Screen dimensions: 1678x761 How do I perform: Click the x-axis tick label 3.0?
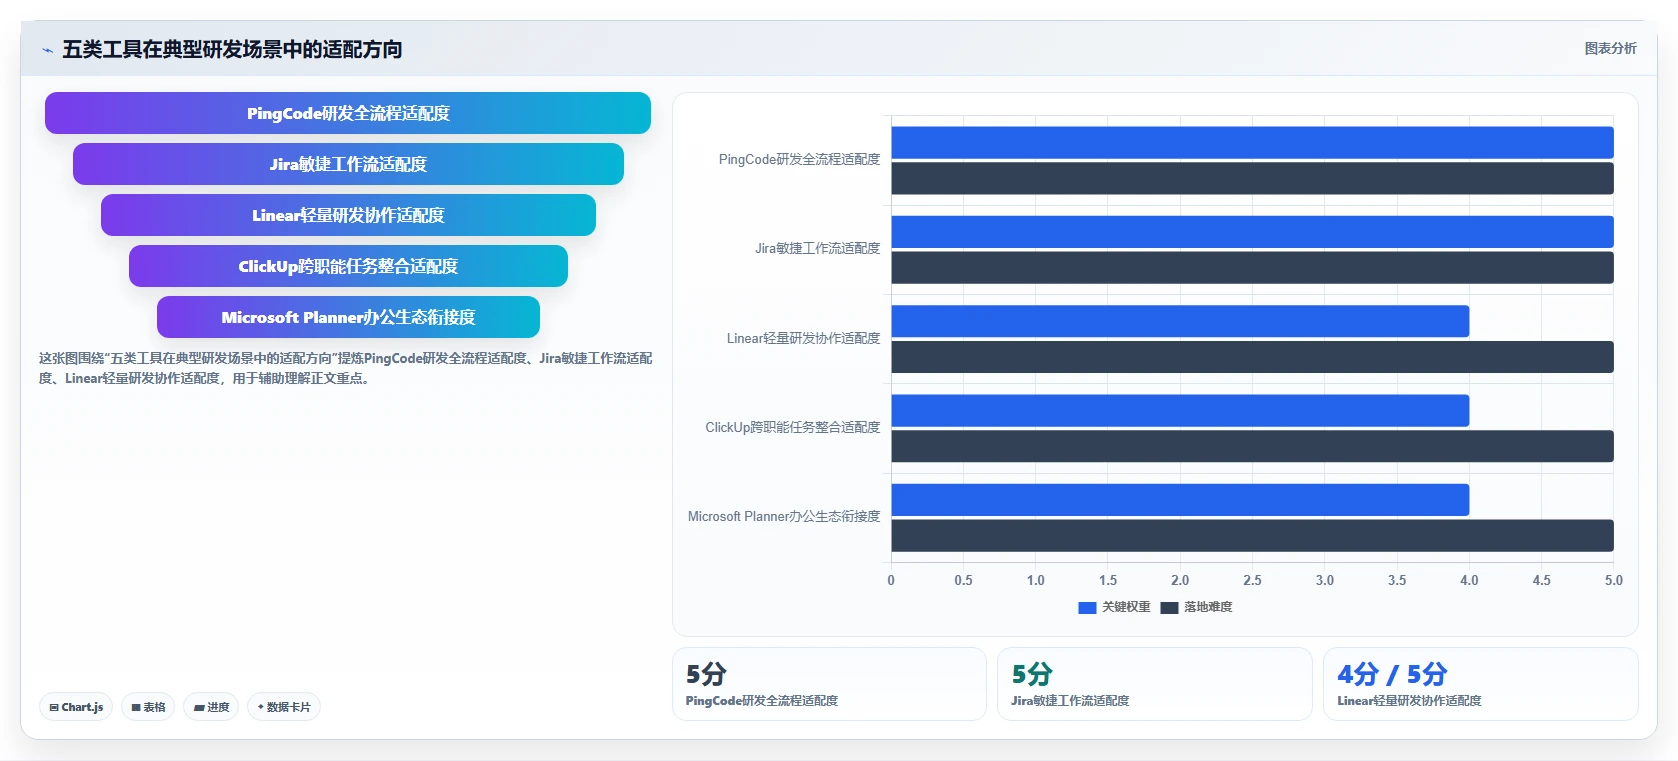click(1325, 580)
